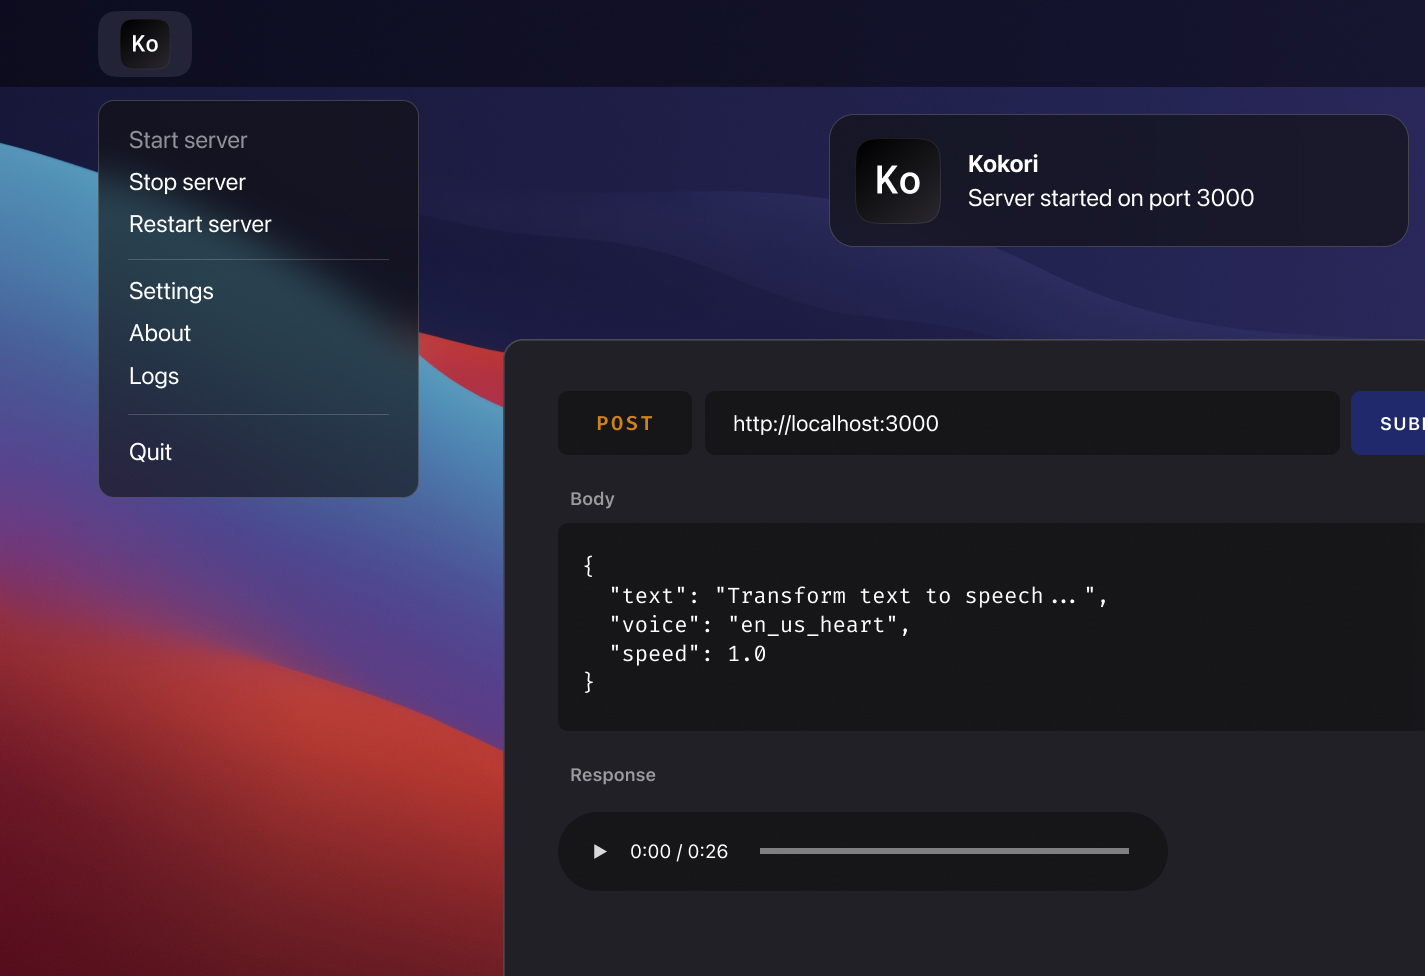Click the audio playback progress bar
This screenshot has height=976, width=1425.
(x=943, y=851)
